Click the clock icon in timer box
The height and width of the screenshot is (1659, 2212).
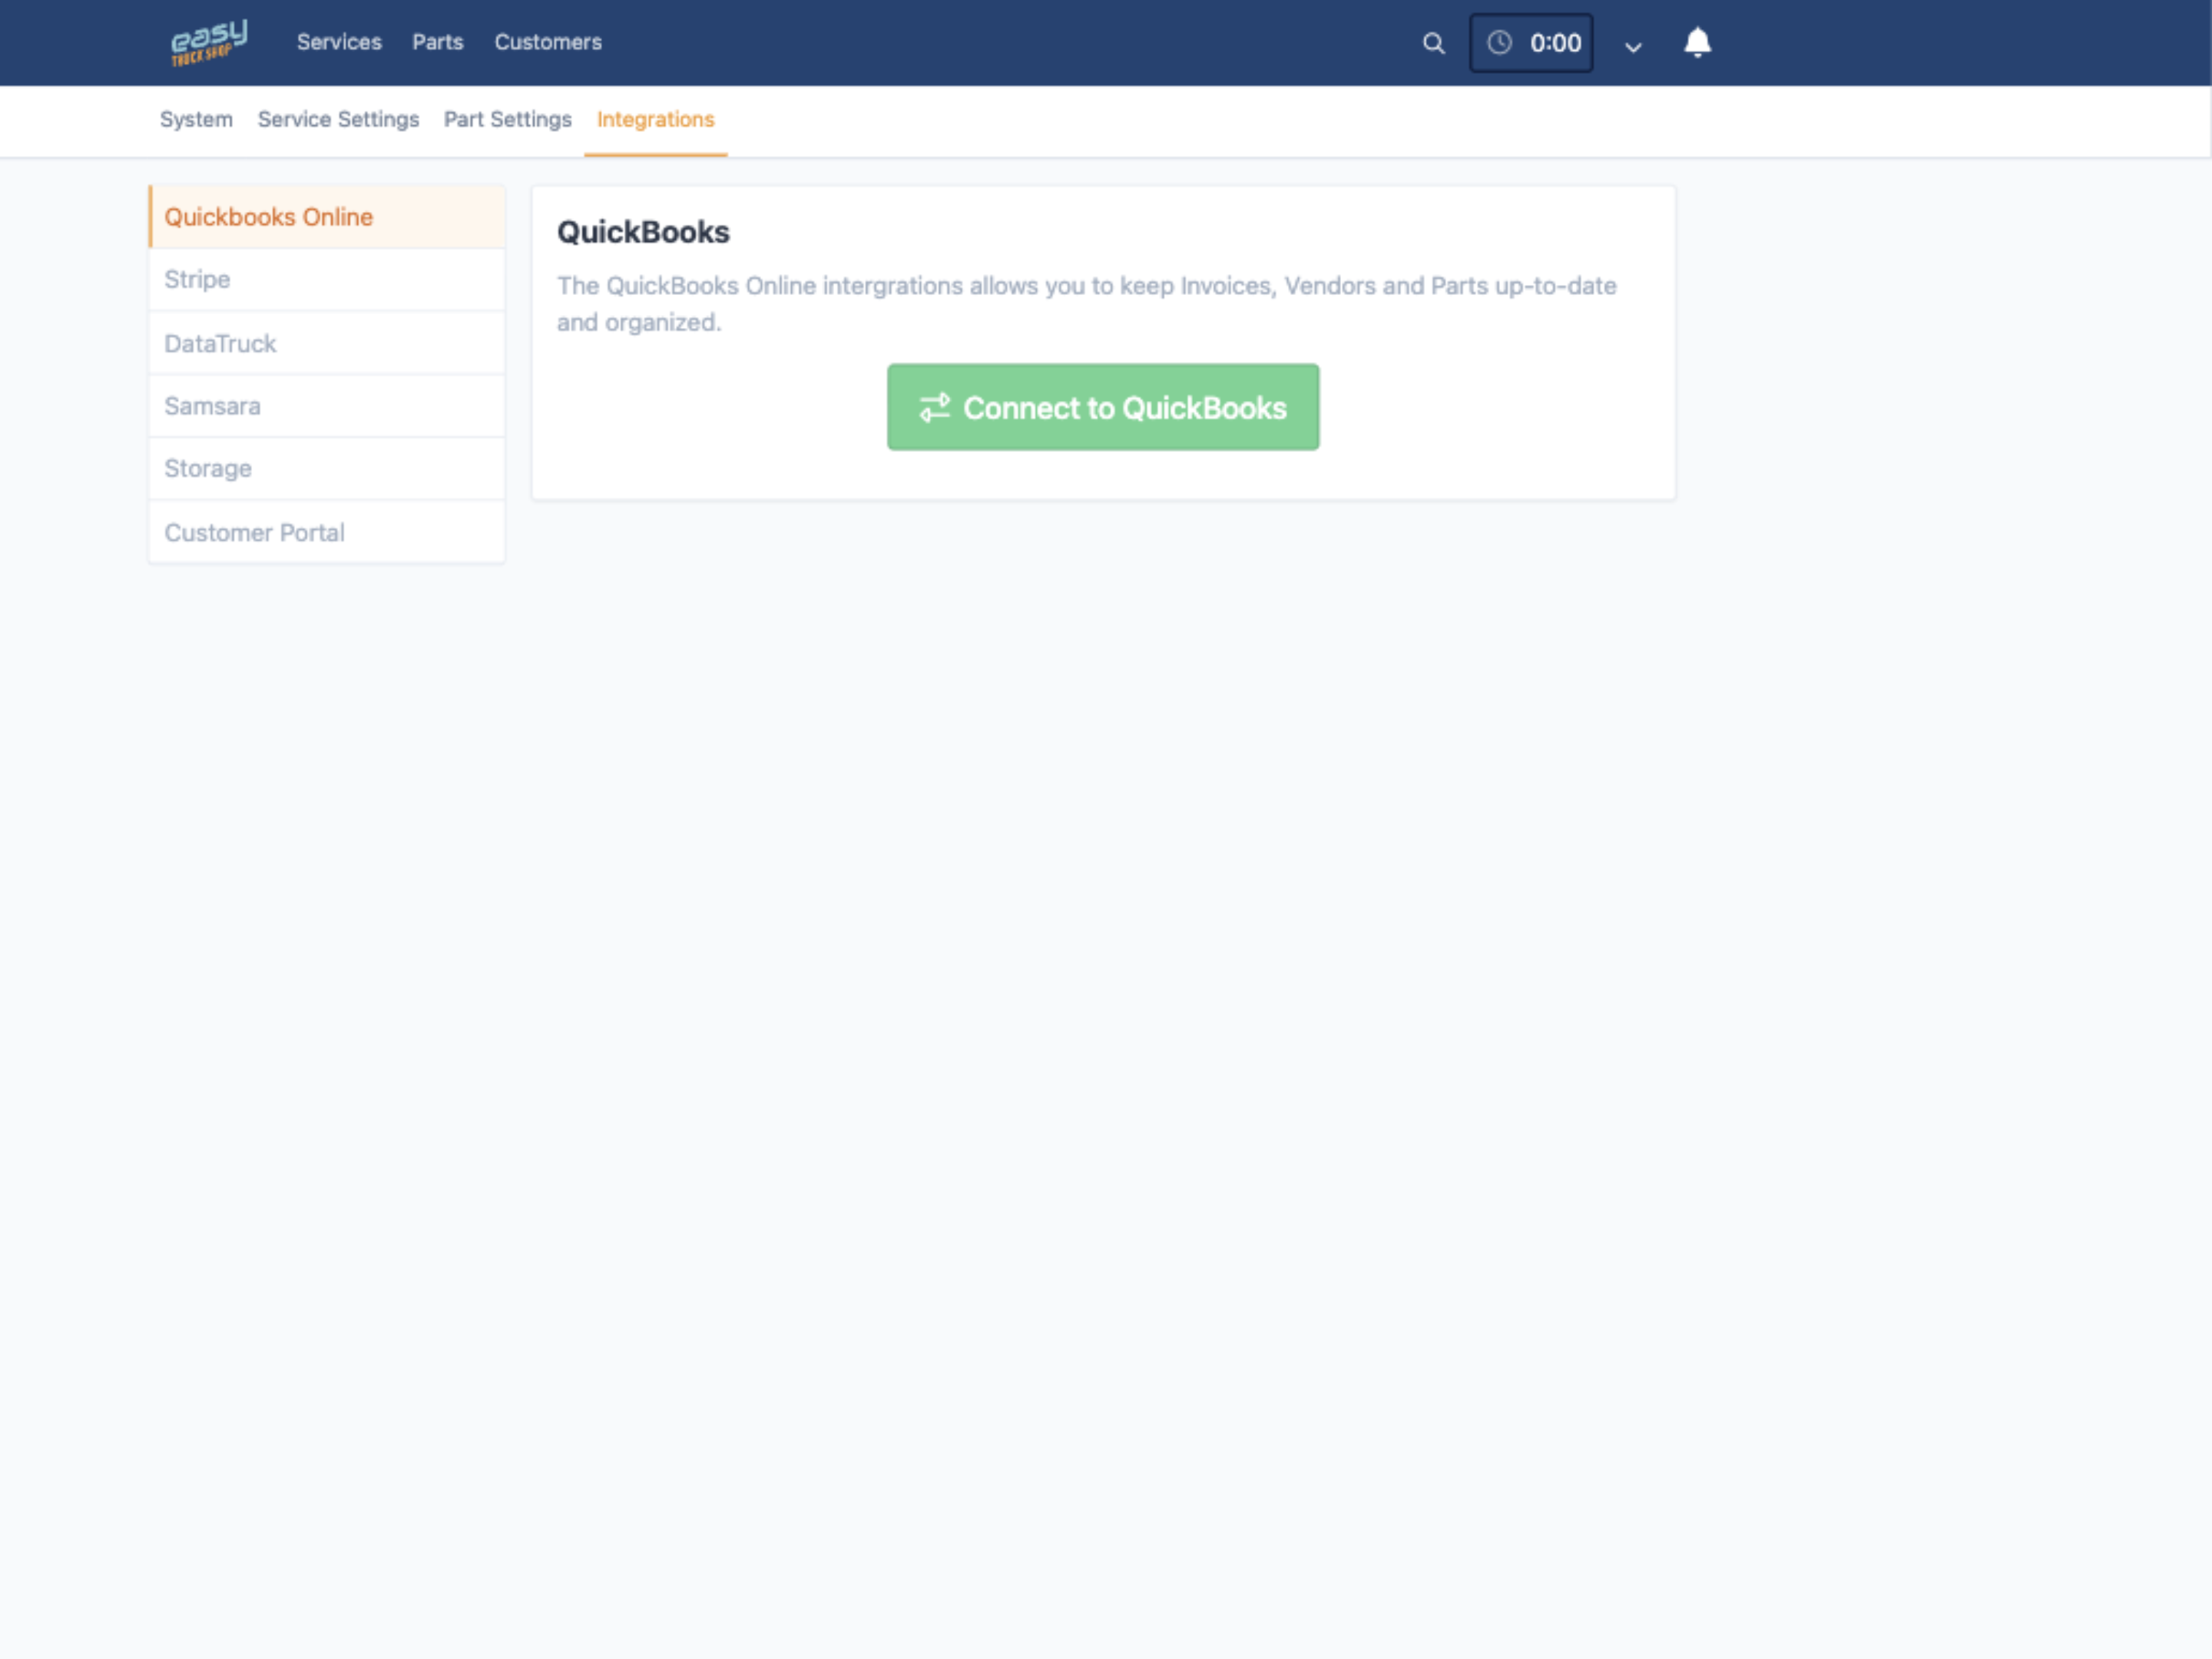point(1499,43)
